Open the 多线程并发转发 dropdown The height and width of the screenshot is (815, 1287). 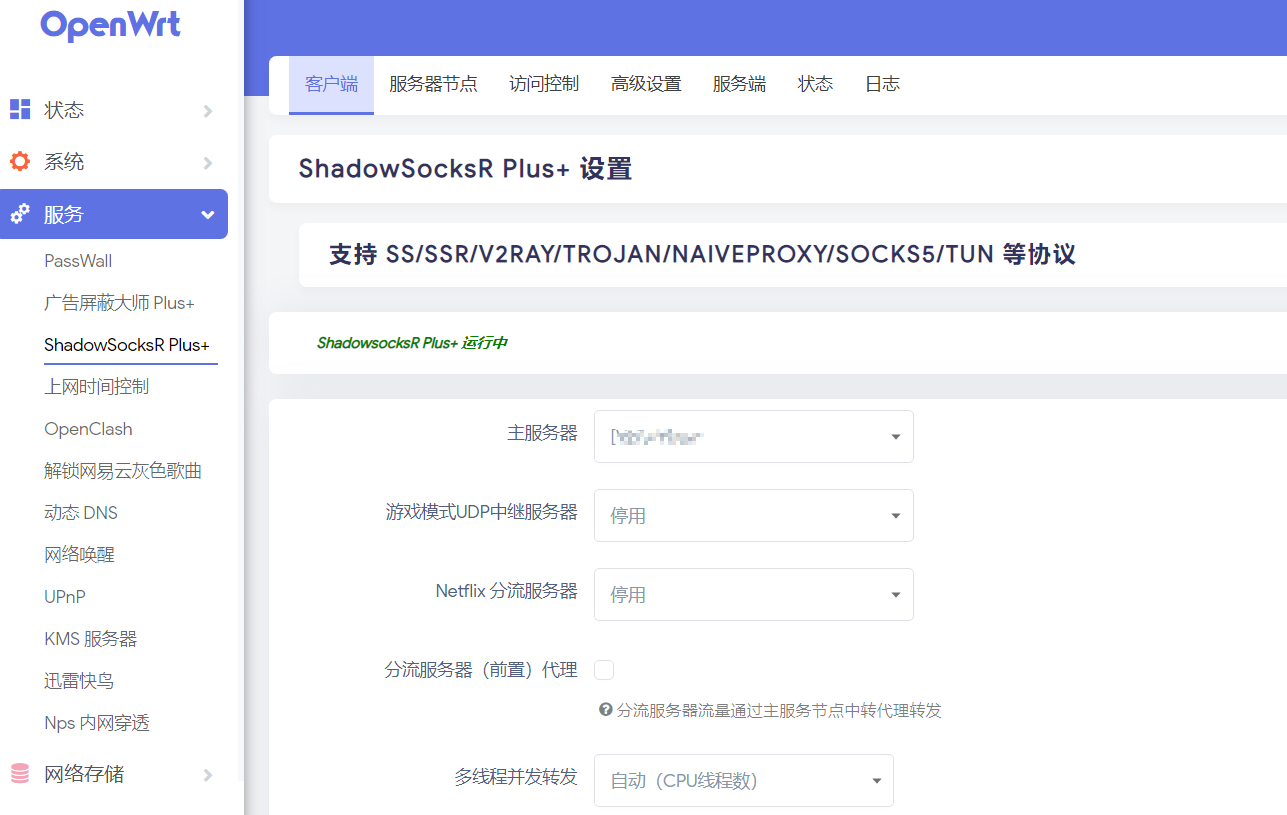[x=744, y=780]
